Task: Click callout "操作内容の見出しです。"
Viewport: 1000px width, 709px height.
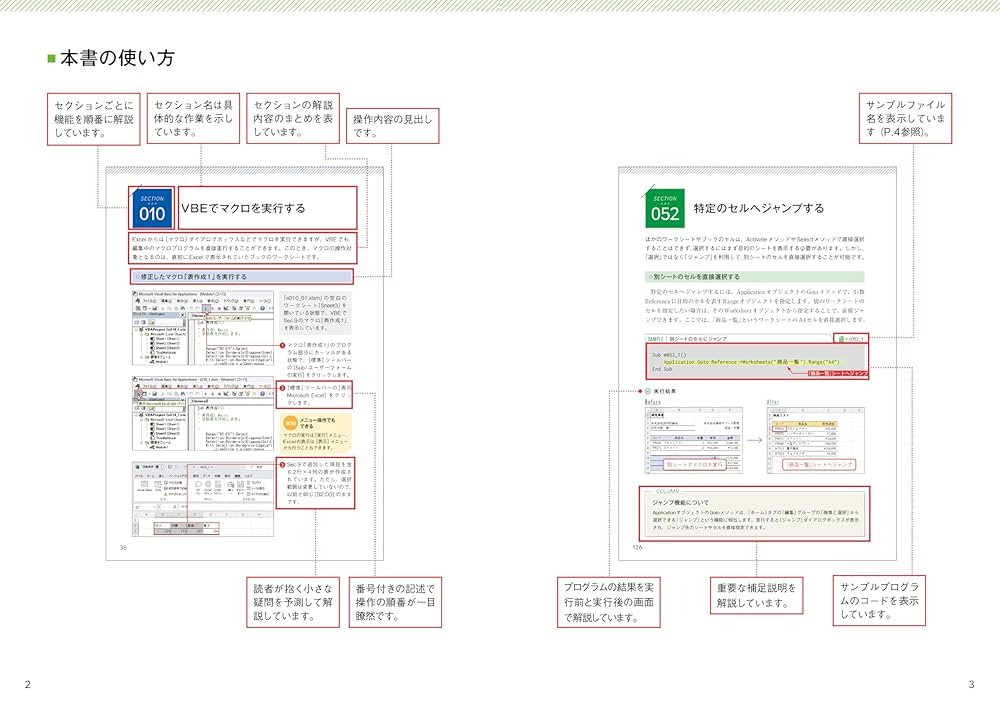Action: pos(393,126)
